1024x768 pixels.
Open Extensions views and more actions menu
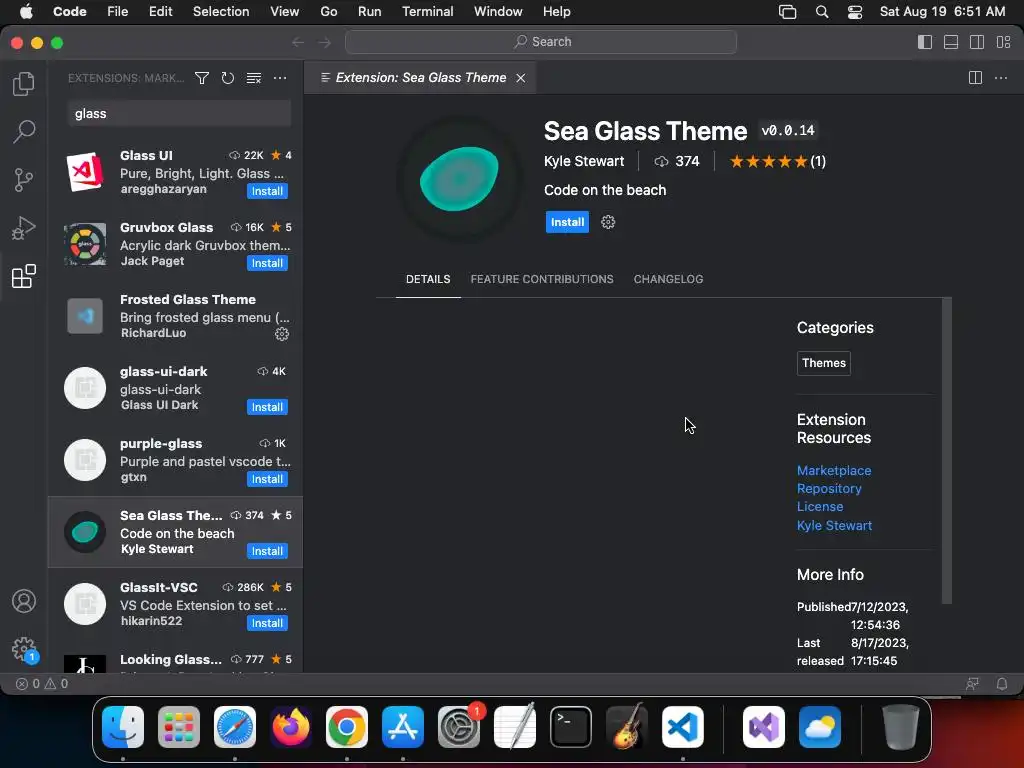tap(280, 78)
